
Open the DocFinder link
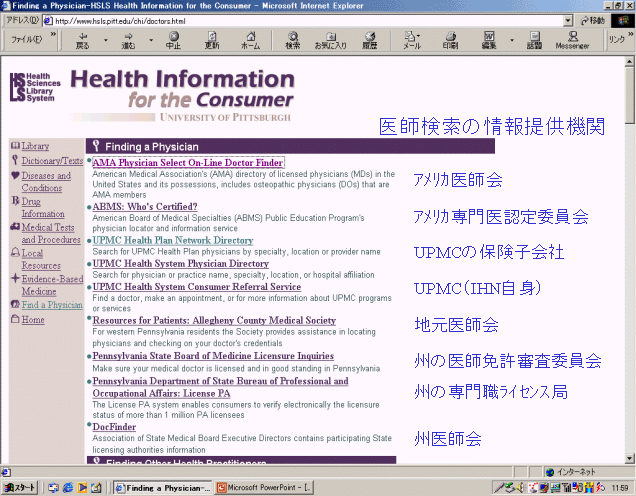[114, 427]
